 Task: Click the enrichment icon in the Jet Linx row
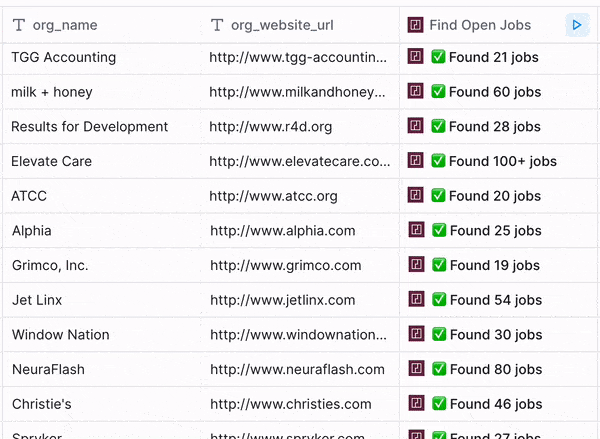[416, 299]
